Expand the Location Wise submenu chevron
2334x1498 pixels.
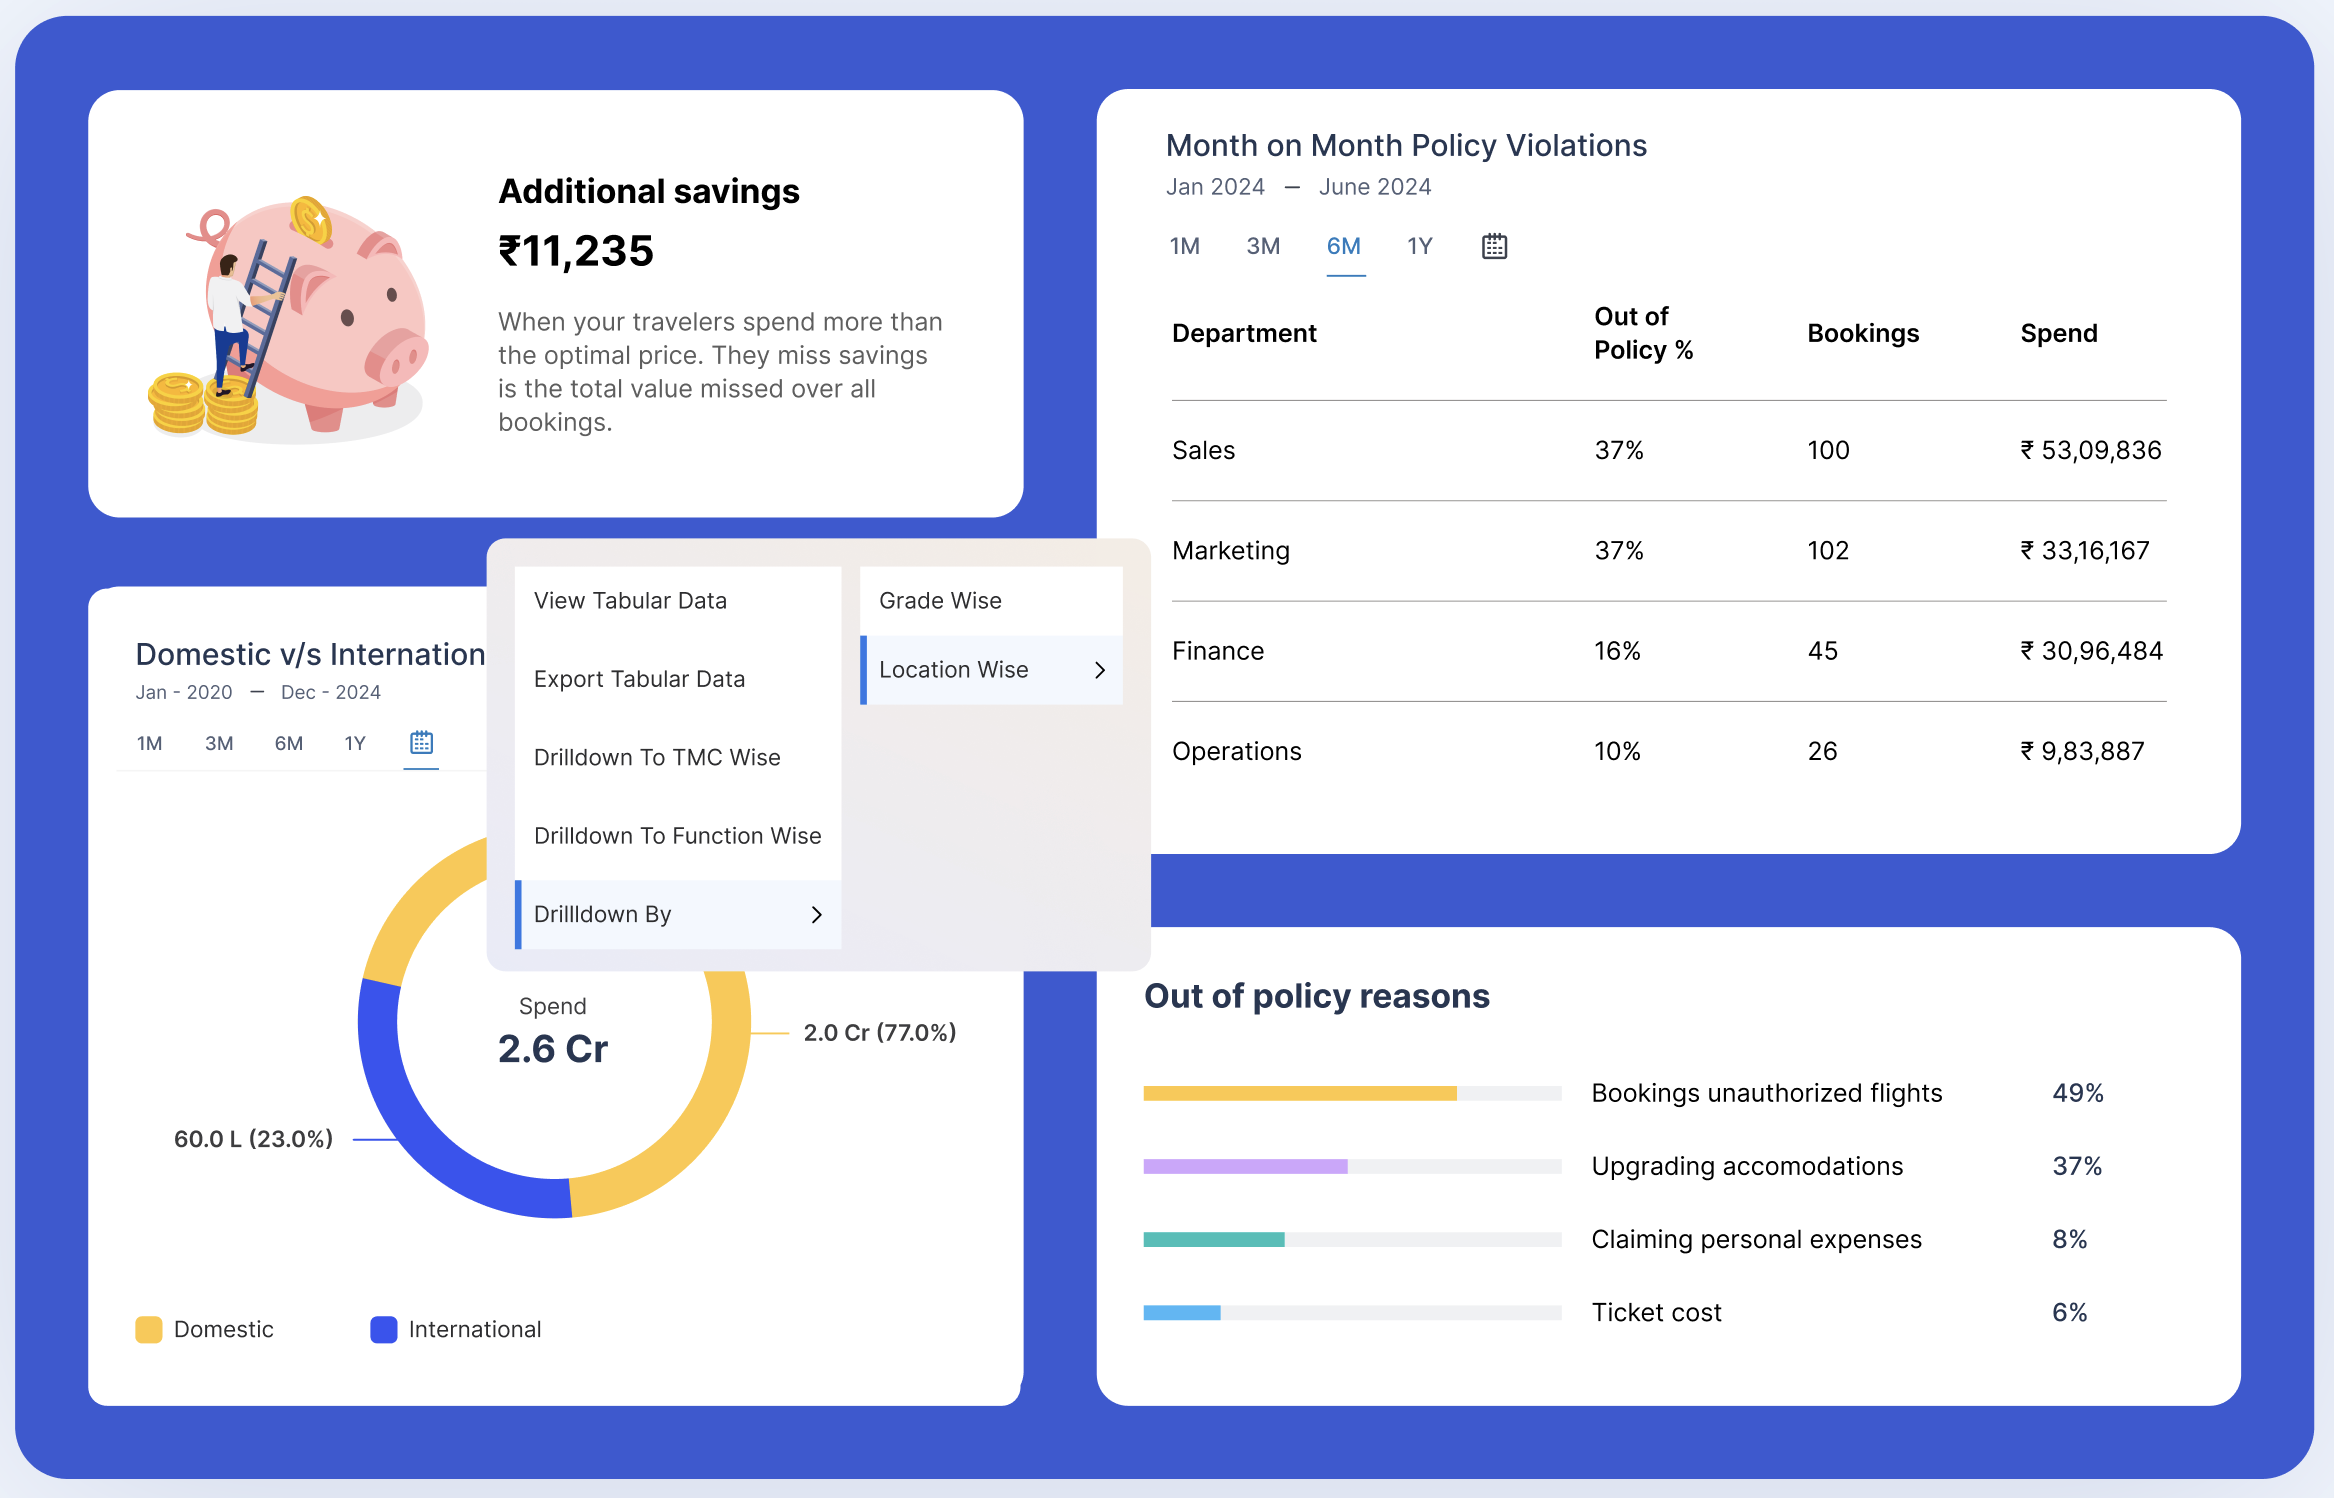[x=1100, y=670]
